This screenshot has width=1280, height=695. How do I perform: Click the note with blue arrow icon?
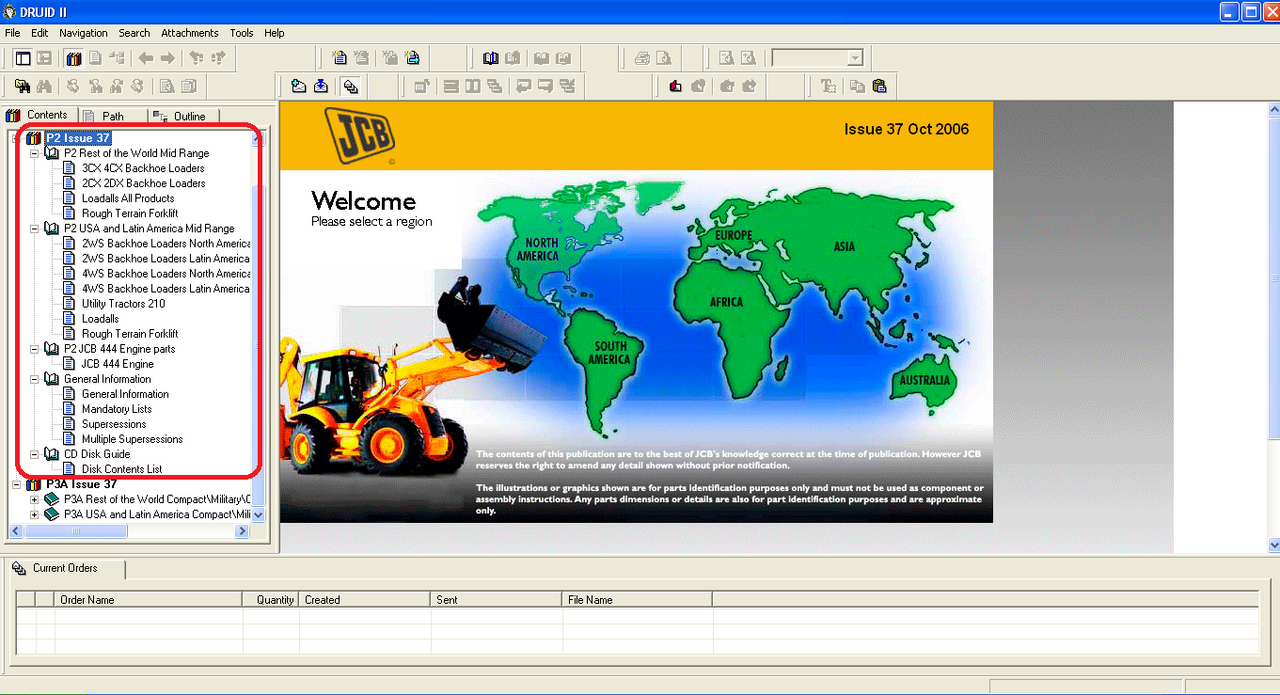412,59
